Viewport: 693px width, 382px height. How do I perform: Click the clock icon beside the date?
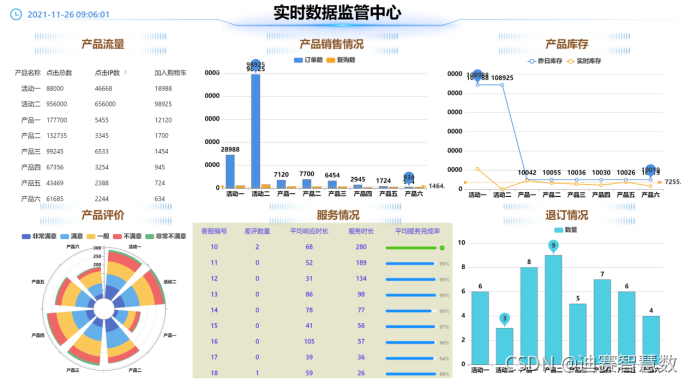coord(16,15)
